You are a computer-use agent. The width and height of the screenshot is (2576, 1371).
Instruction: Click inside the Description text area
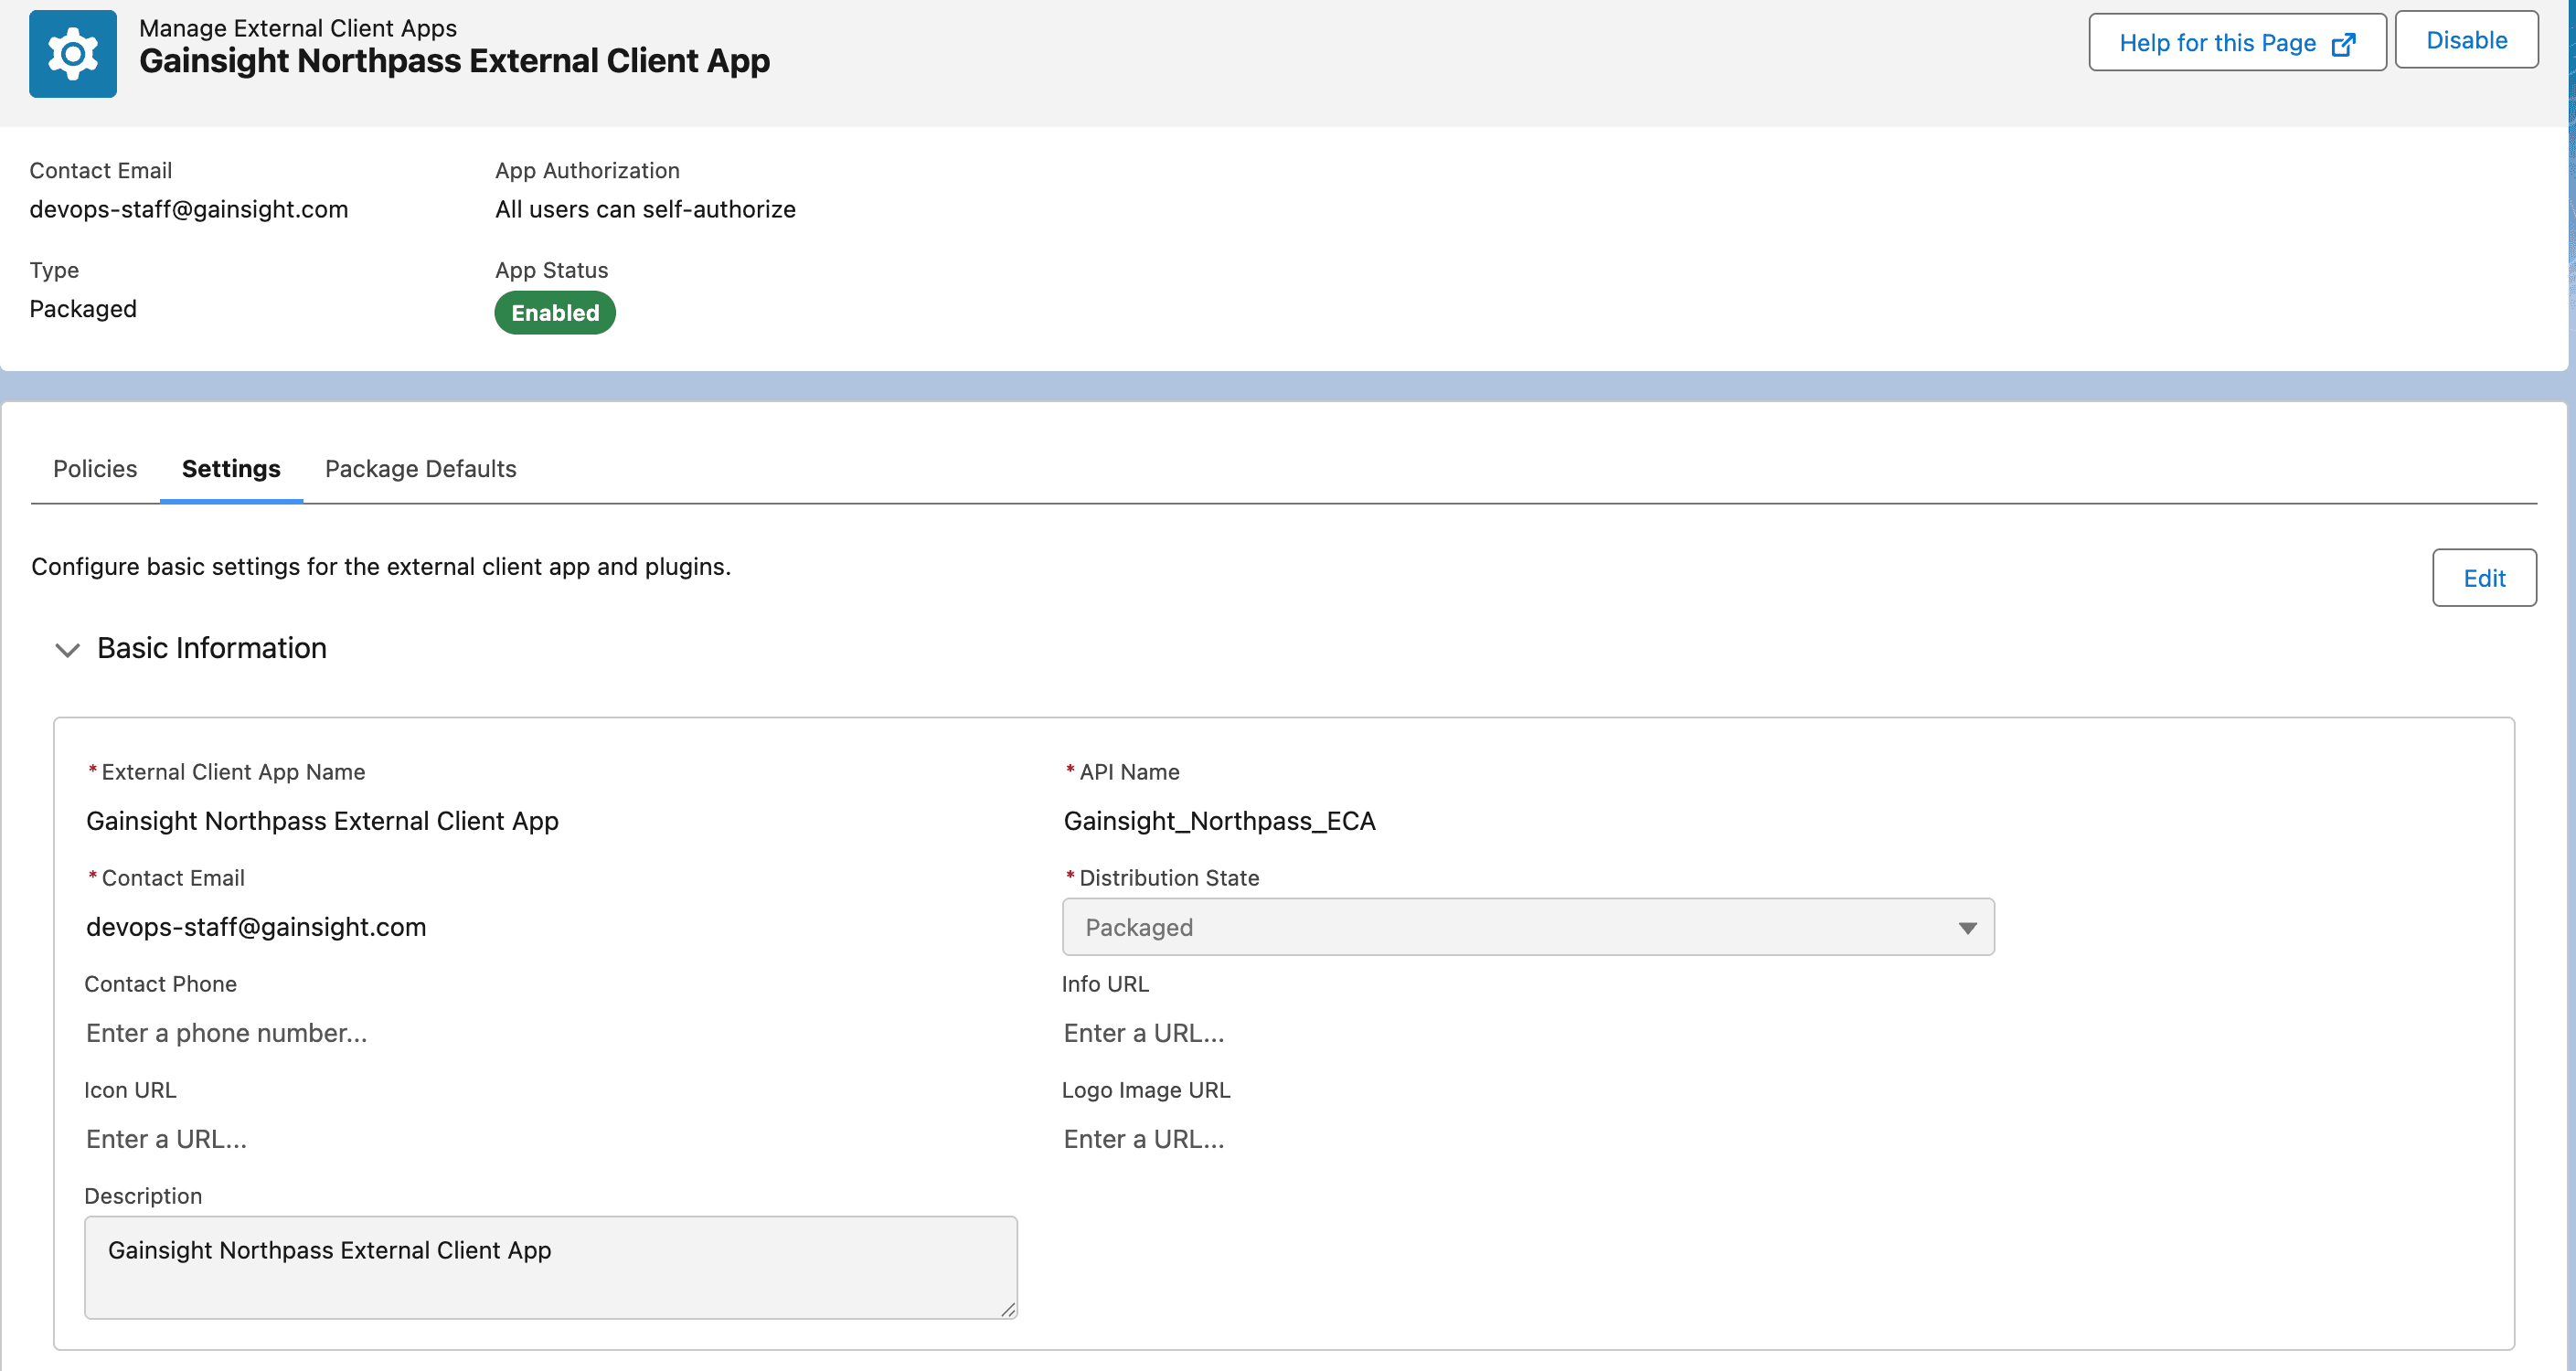551,1268
